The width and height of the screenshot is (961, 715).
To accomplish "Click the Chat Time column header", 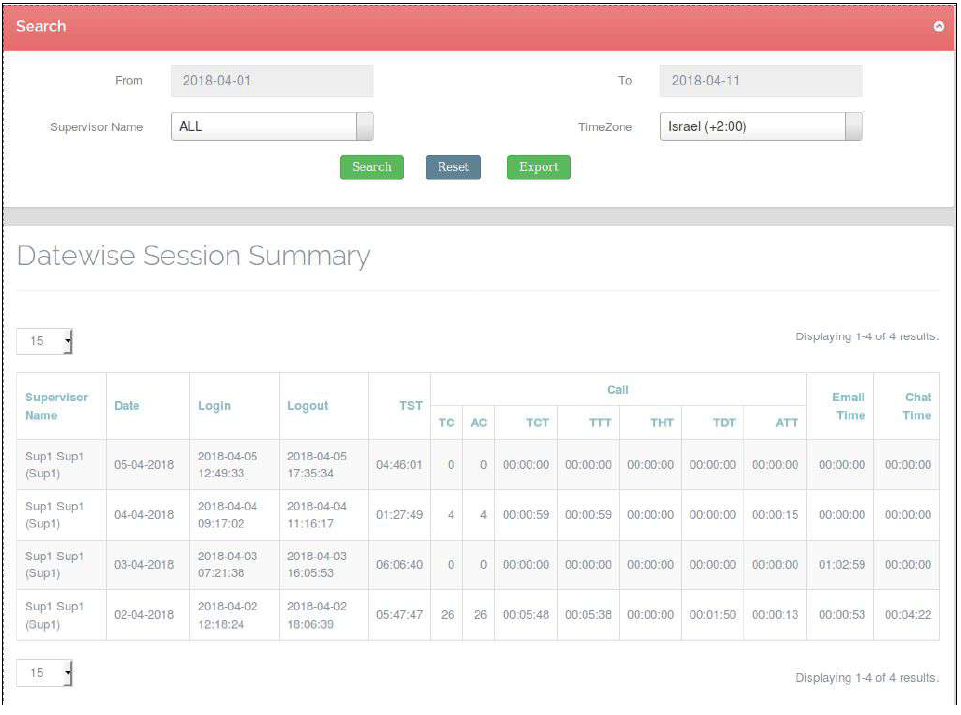I will coord(917,406).
